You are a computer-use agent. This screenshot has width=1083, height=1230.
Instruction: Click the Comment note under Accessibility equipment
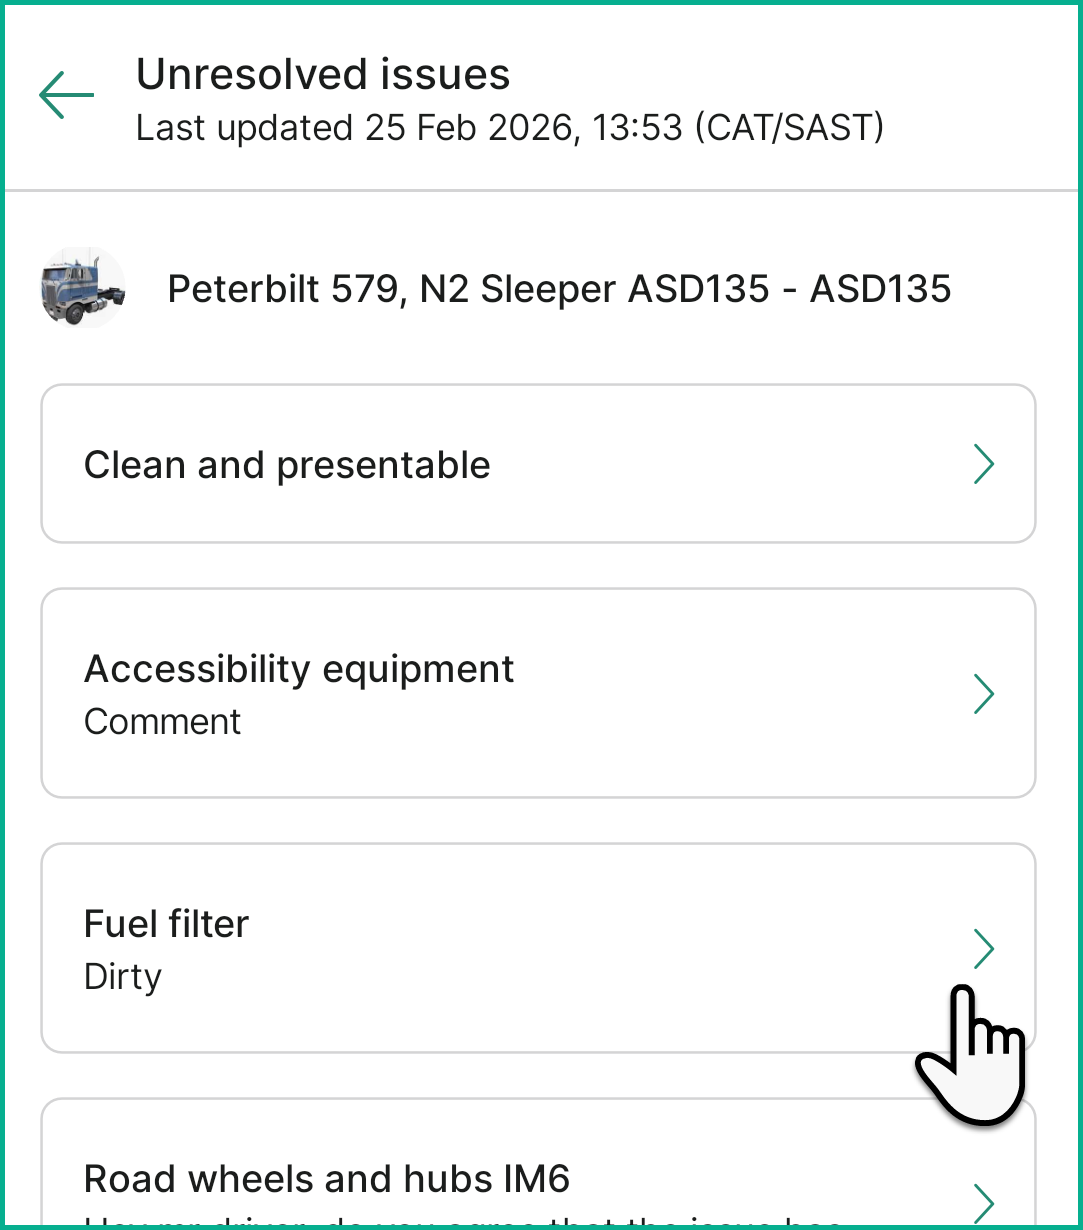162,722
